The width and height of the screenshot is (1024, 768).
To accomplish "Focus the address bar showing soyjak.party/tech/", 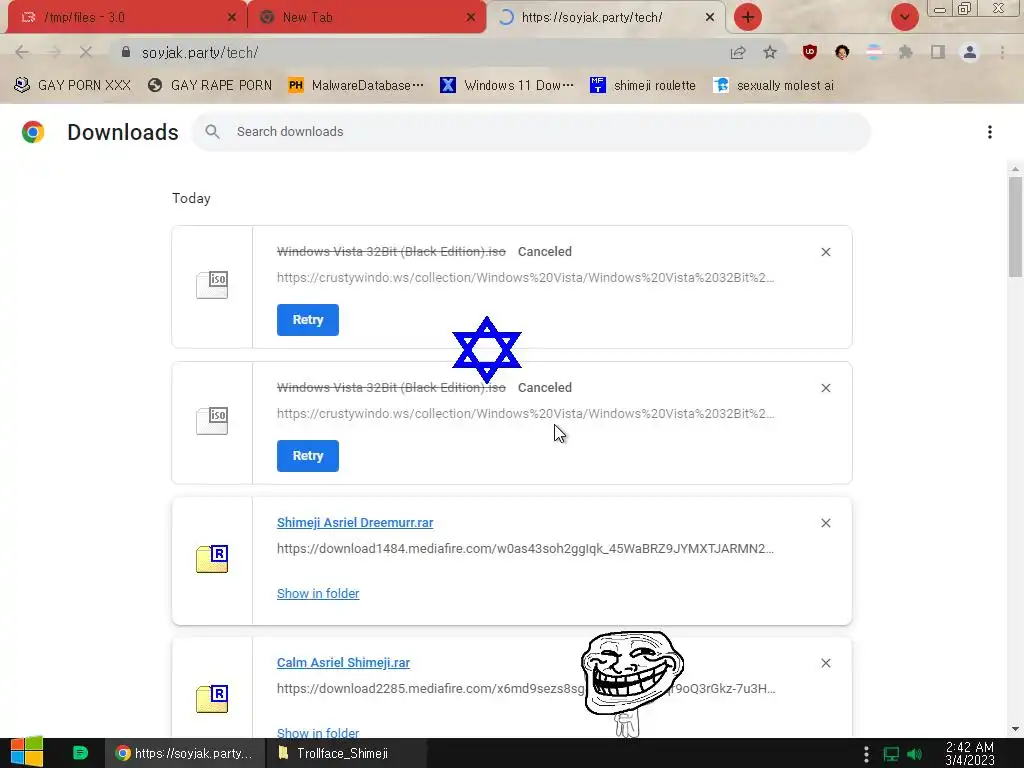I will [418, 52].
